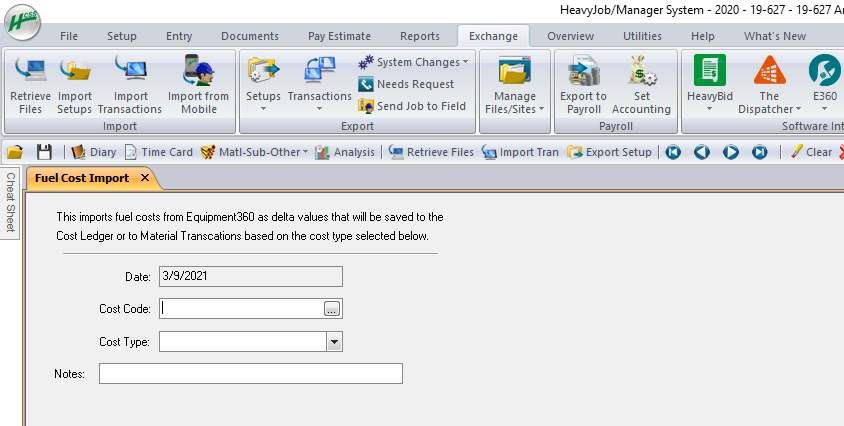The width and height of the screenshot is (844, 426).
Task: Open the Utilities ribbon tab
Action: [642, 36]
